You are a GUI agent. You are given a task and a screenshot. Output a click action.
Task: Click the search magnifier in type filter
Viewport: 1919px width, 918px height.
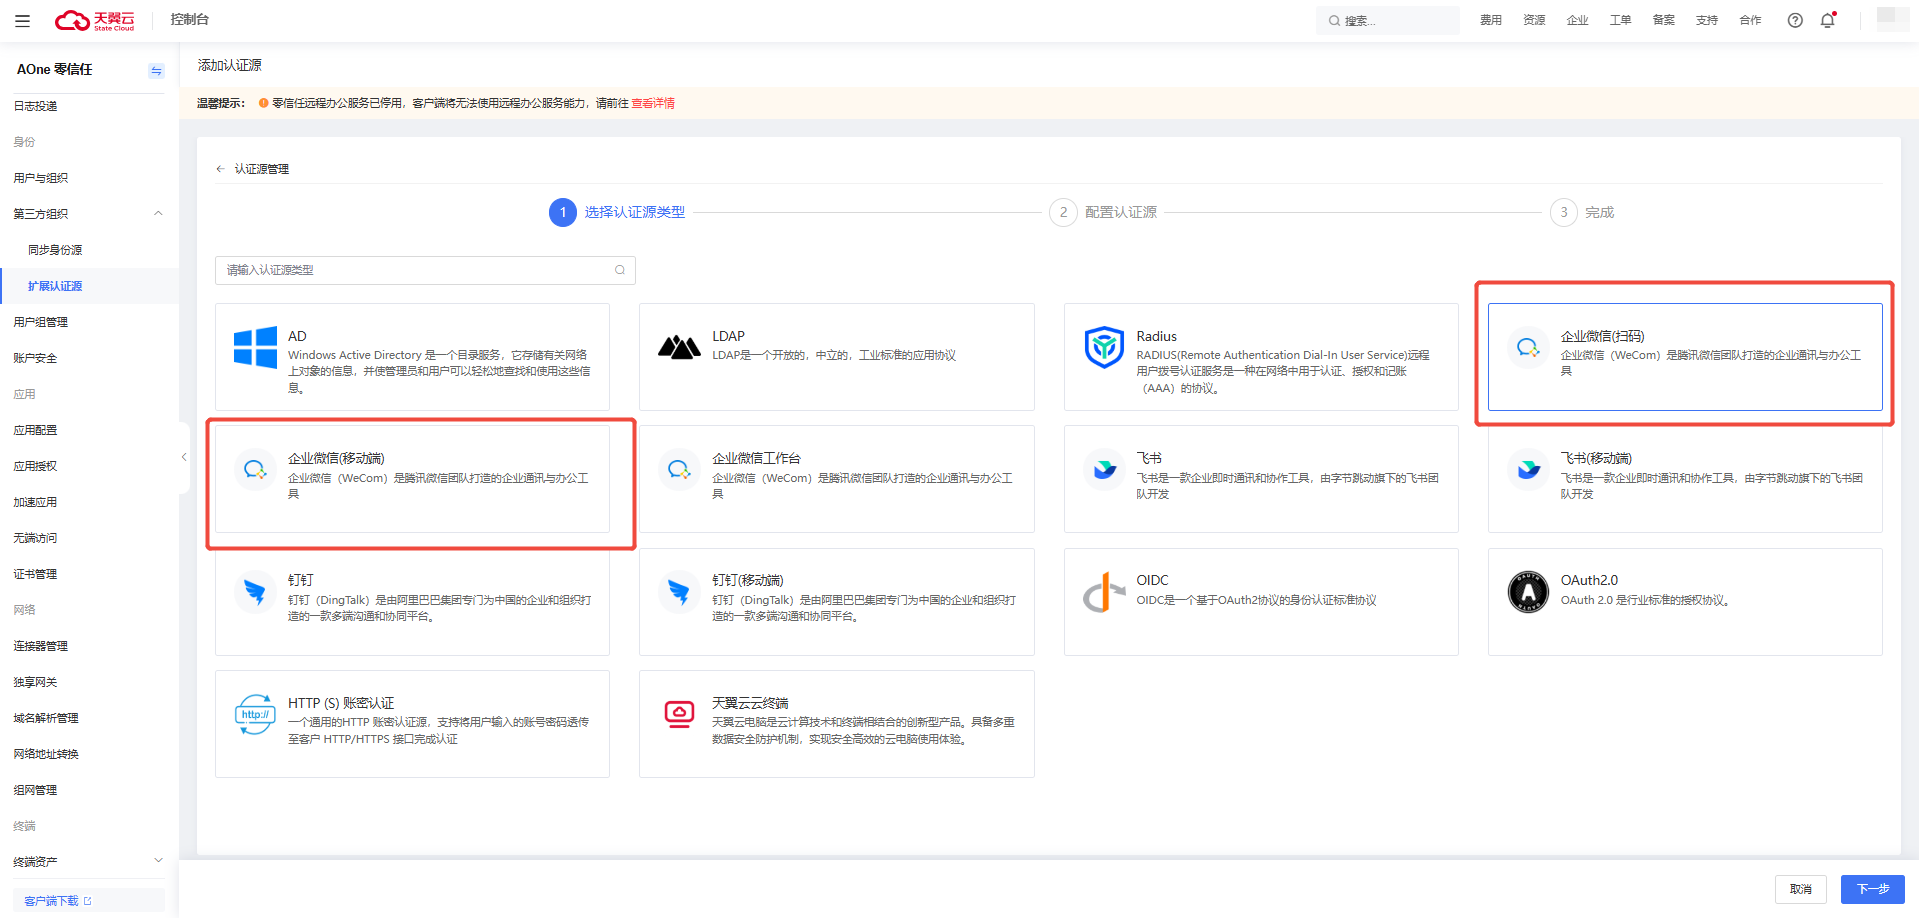coord(620,270)
